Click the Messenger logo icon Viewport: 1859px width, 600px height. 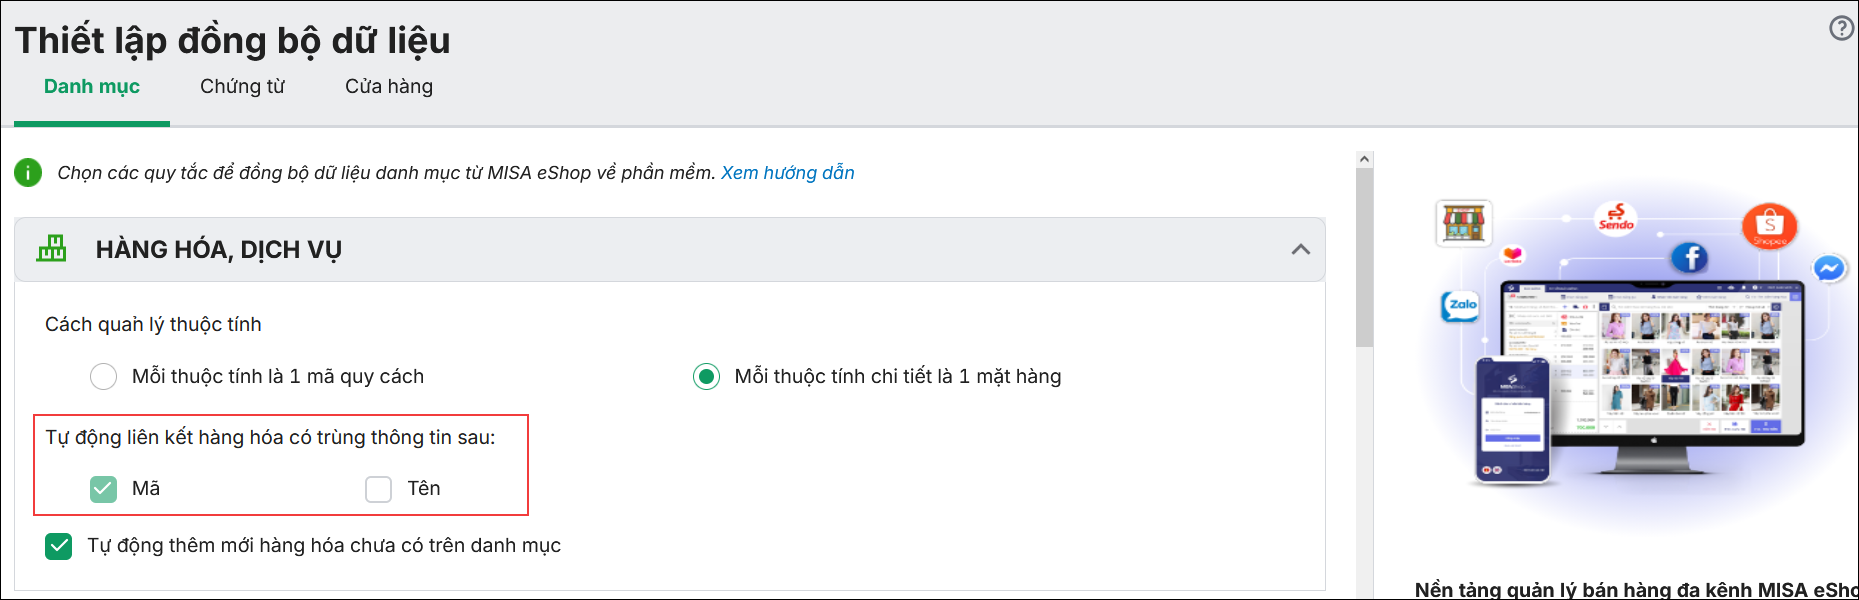(1829, 268)
